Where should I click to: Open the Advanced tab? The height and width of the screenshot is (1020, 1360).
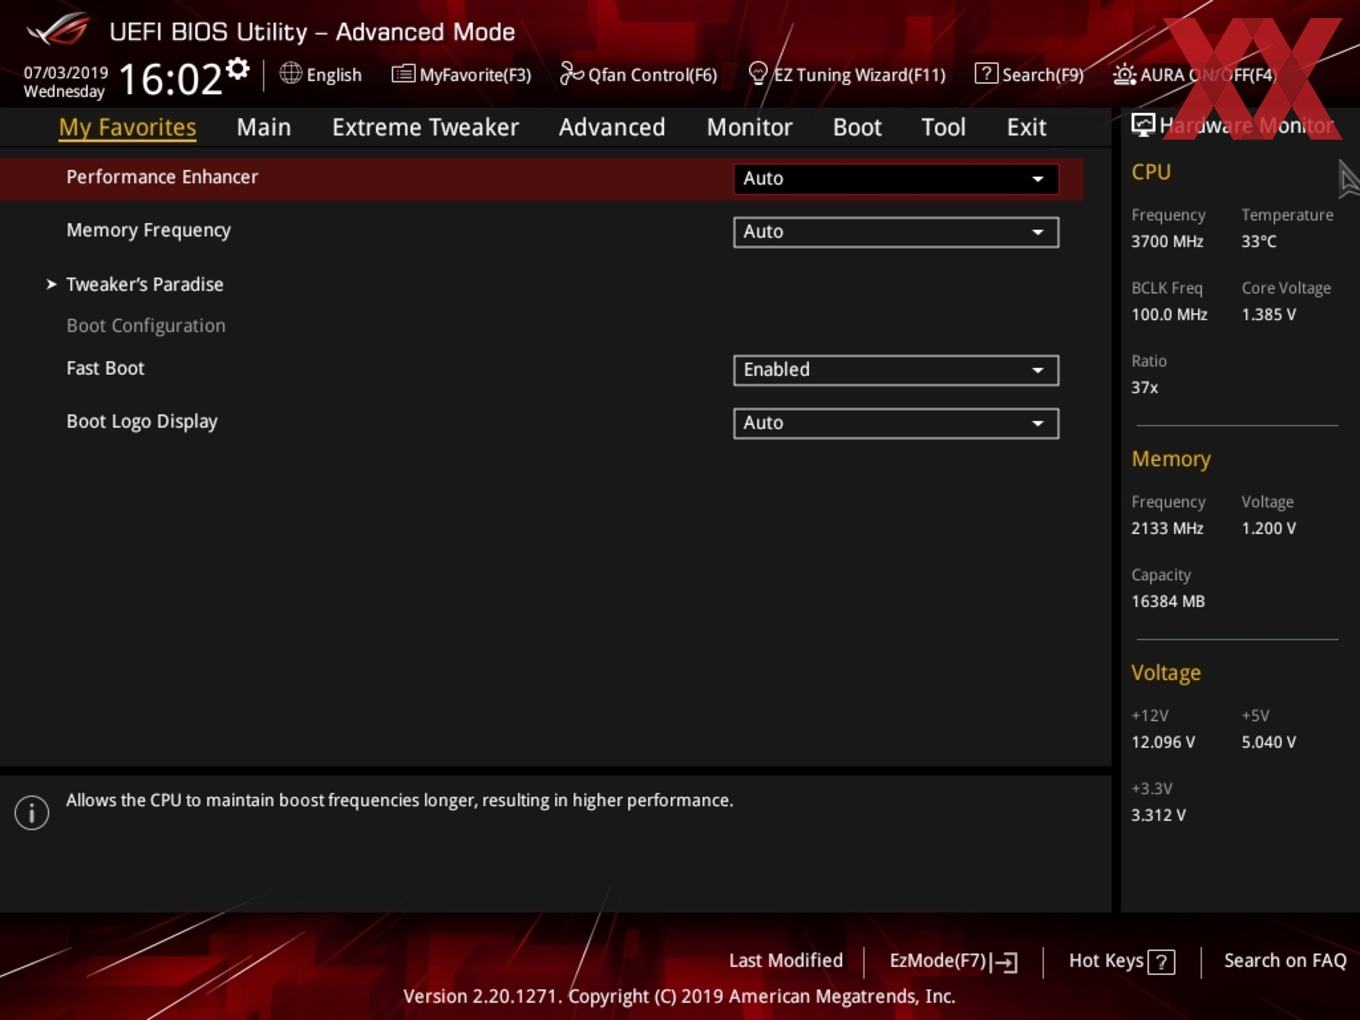tap(612, 127)
